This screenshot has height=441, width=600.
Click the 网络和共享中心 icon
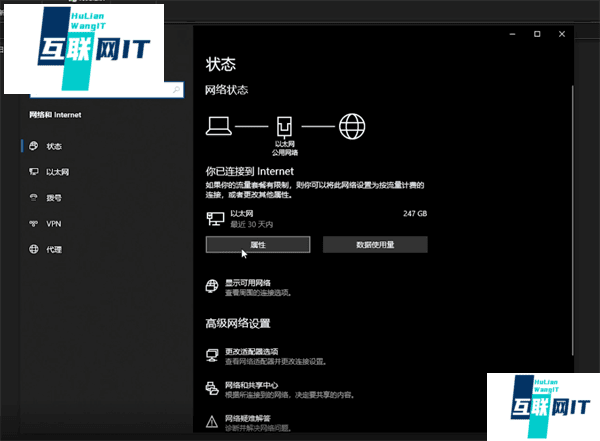pos(211,388)
